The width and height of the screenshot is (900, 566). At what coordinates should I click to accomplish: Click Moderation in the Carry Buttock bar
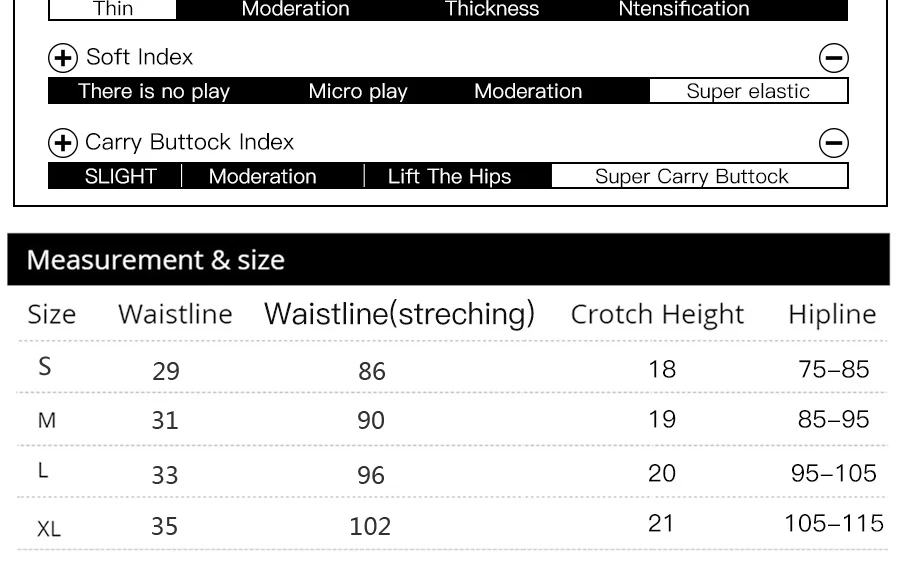click(262, 176)
